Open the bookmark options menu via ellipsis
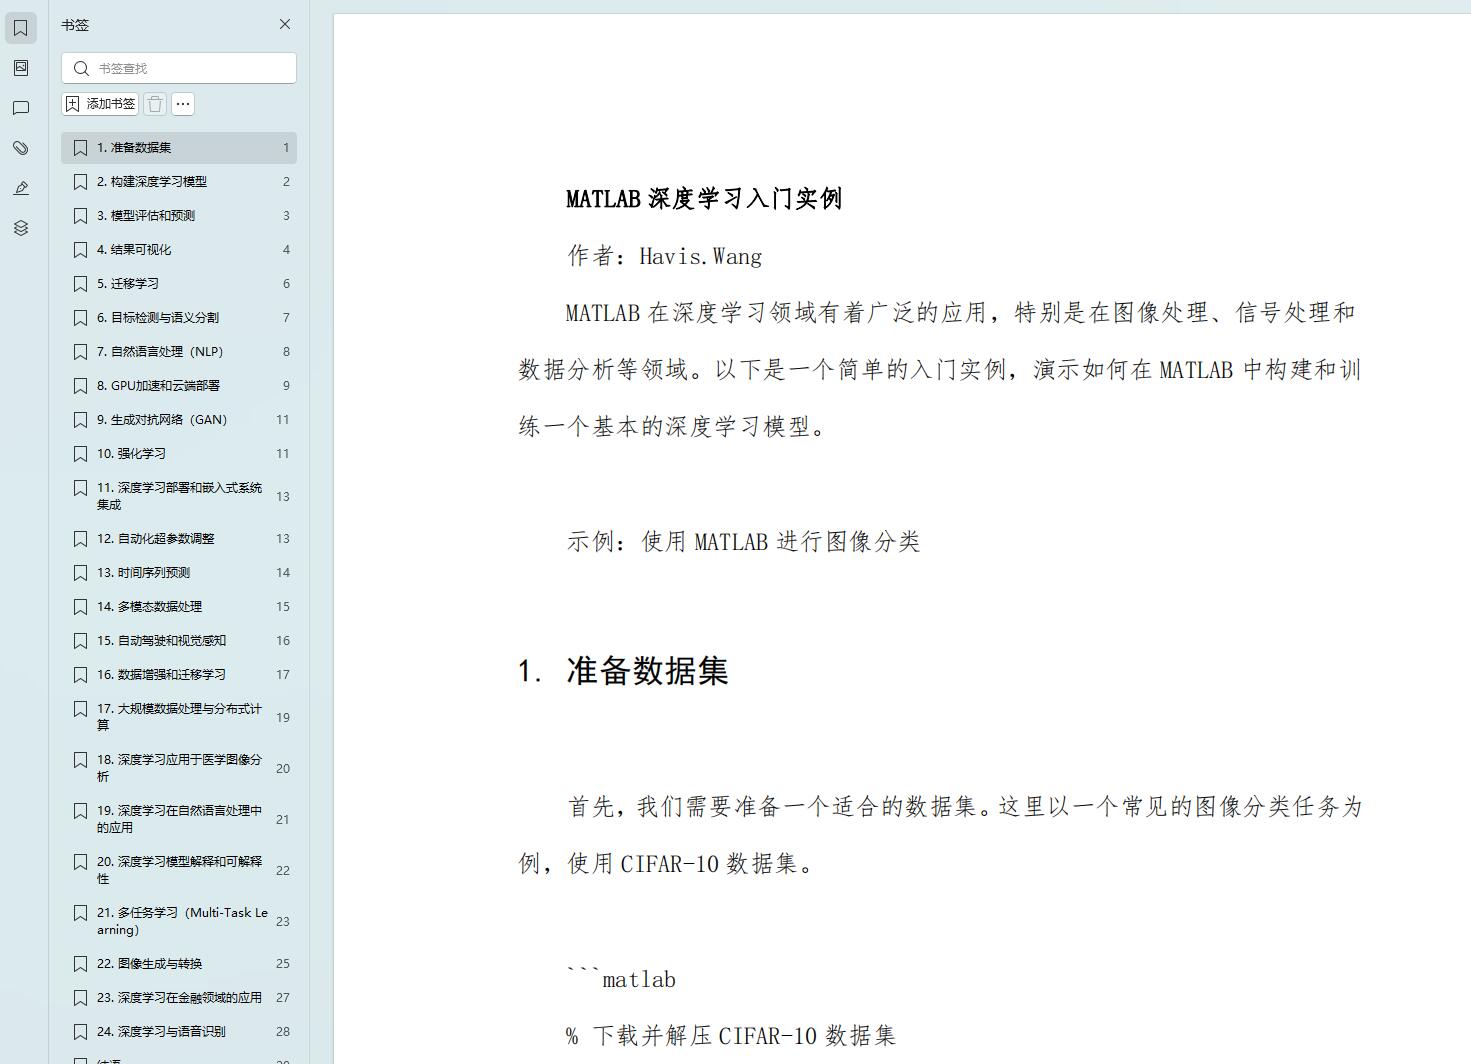 pyautogui.click(x=182, y=103)
